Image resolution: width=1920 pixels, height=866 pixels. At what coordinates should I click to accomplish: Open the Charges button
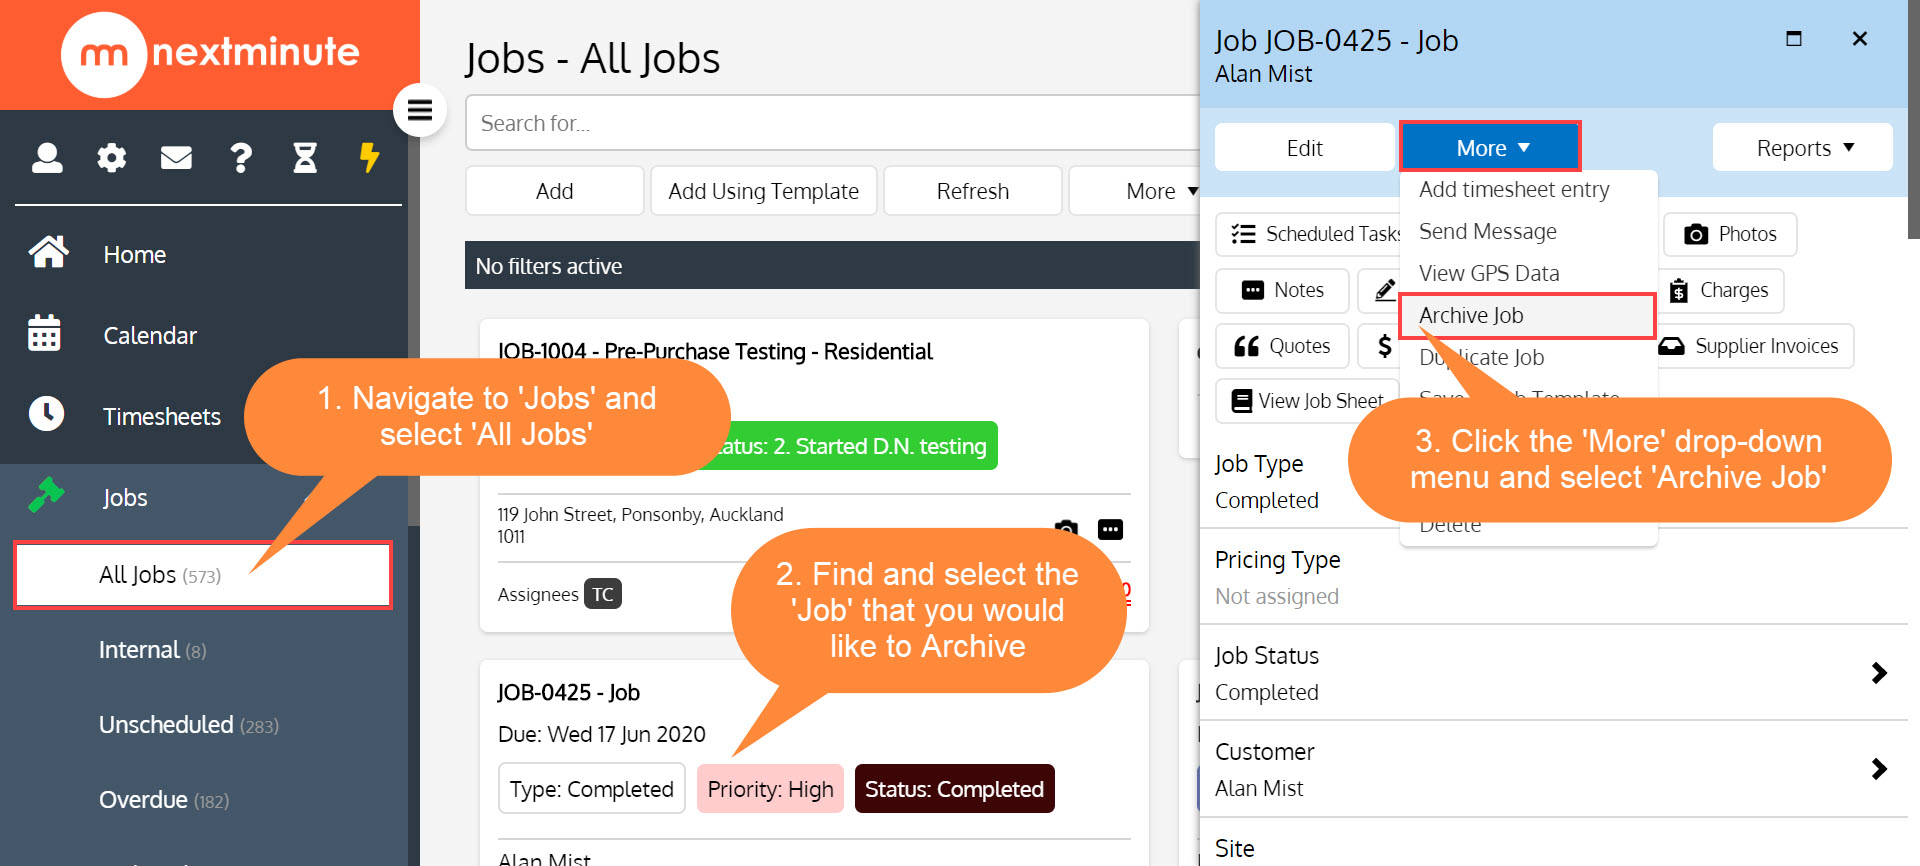tap(1722, 290)
